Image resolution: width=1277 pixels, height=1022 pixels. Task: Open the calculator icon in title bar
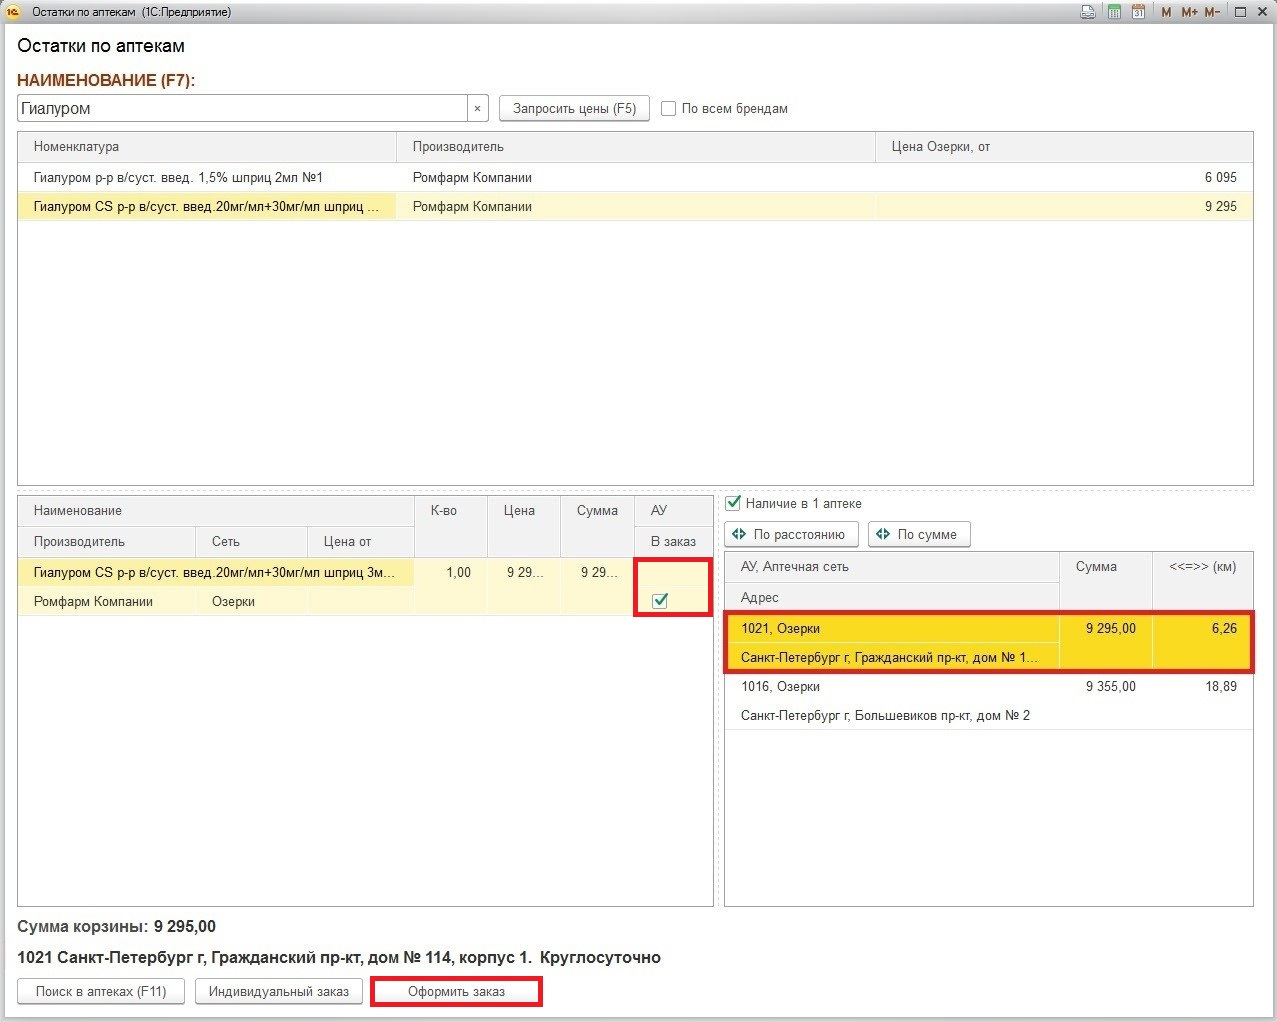pos(1114,12)
